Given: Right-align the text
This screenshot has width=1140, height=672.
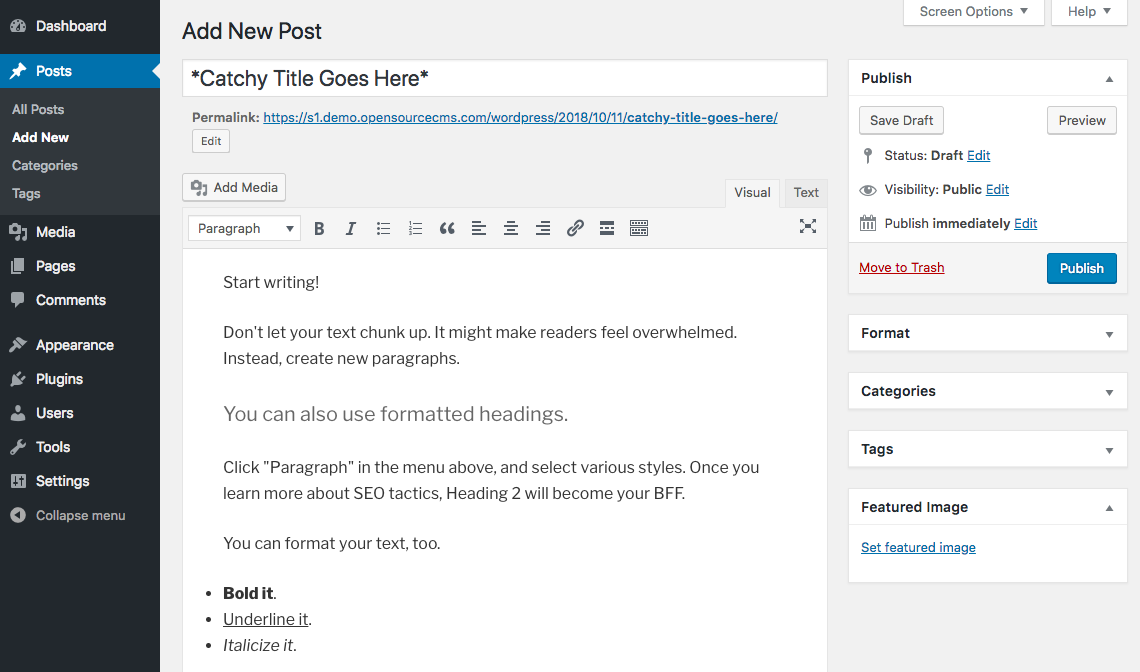Looking at the screenshot, I should pyautogui.click(x=543, y=228).
